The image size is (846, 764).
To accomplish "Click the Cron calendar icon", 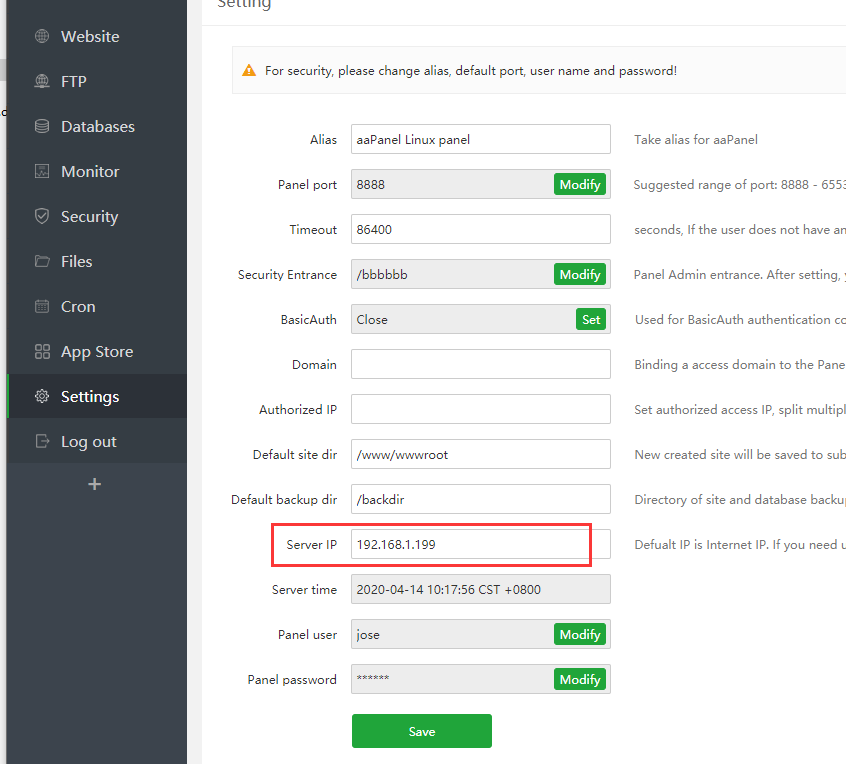I will [x=42, y=307].
